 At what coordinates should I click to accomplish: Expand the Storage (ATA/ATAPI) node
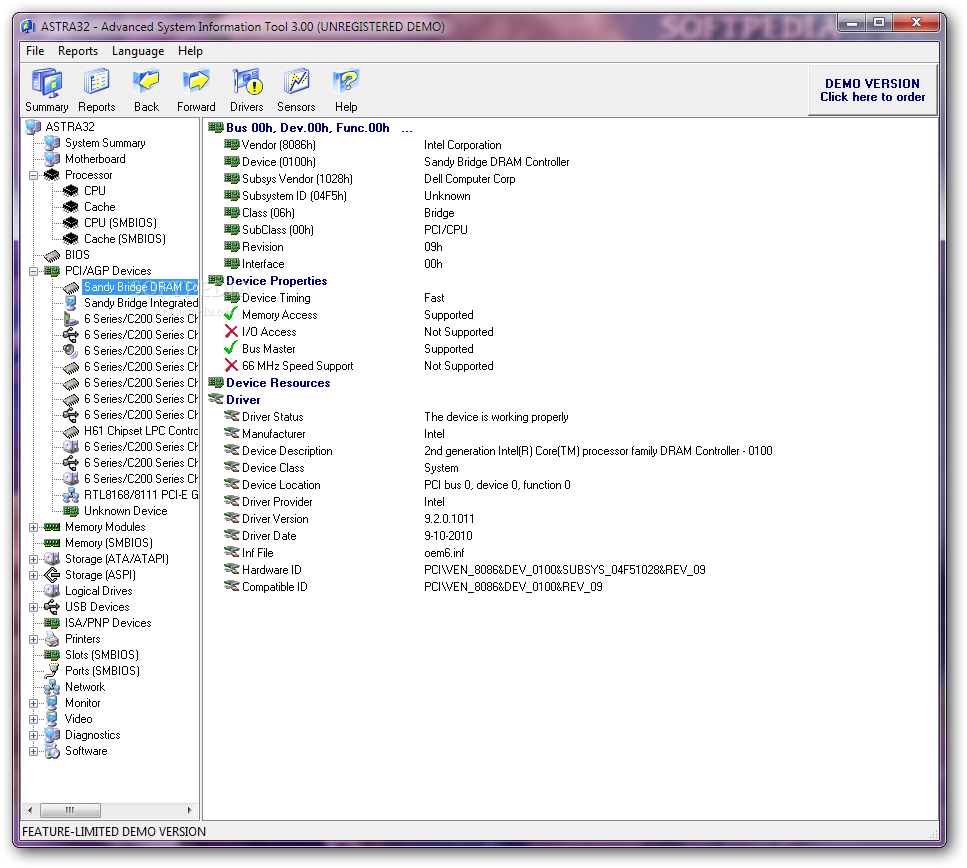click(33, 560)
